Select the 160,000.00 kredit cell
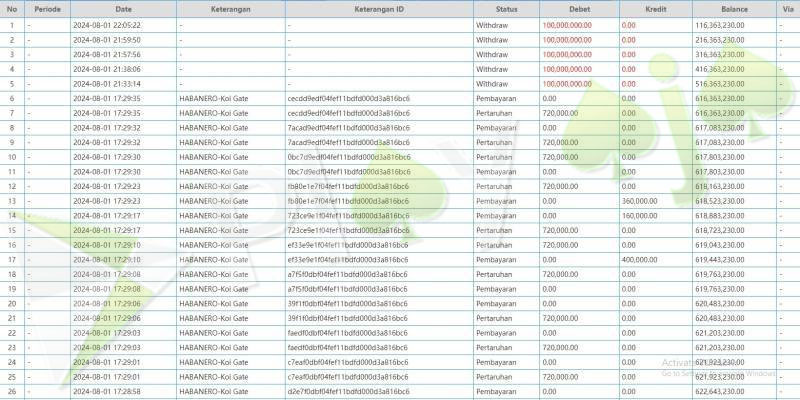This screenshot has width=800, height=400. [x=639, y=216]
